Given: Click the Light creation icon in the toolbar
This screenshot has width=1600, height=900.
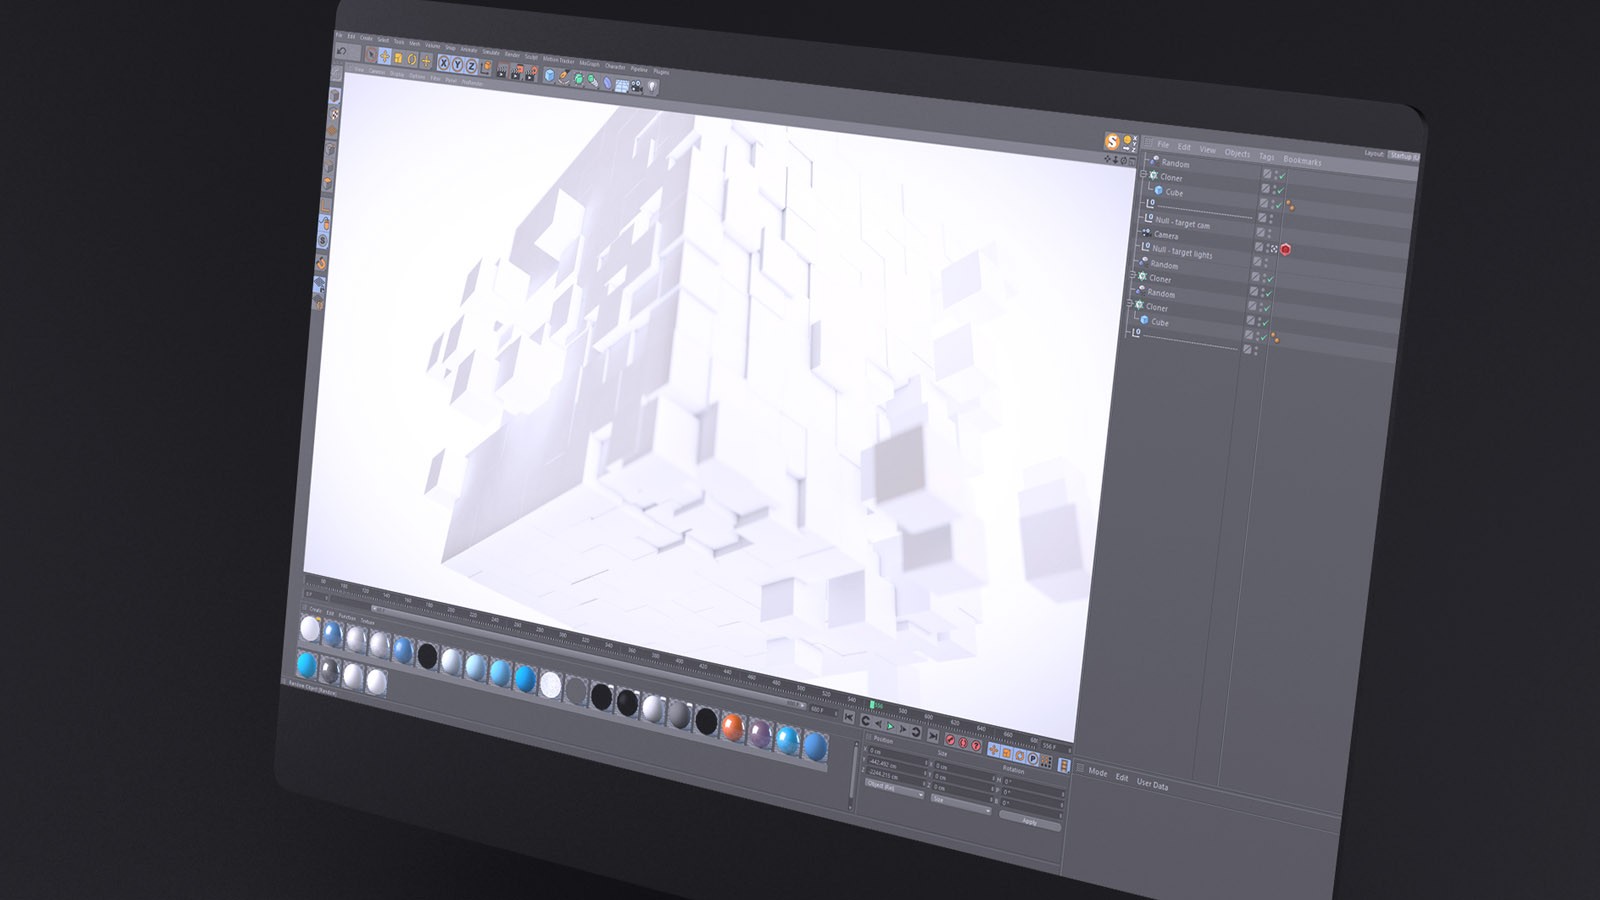Looking at the screenshot, I should 652,85.
